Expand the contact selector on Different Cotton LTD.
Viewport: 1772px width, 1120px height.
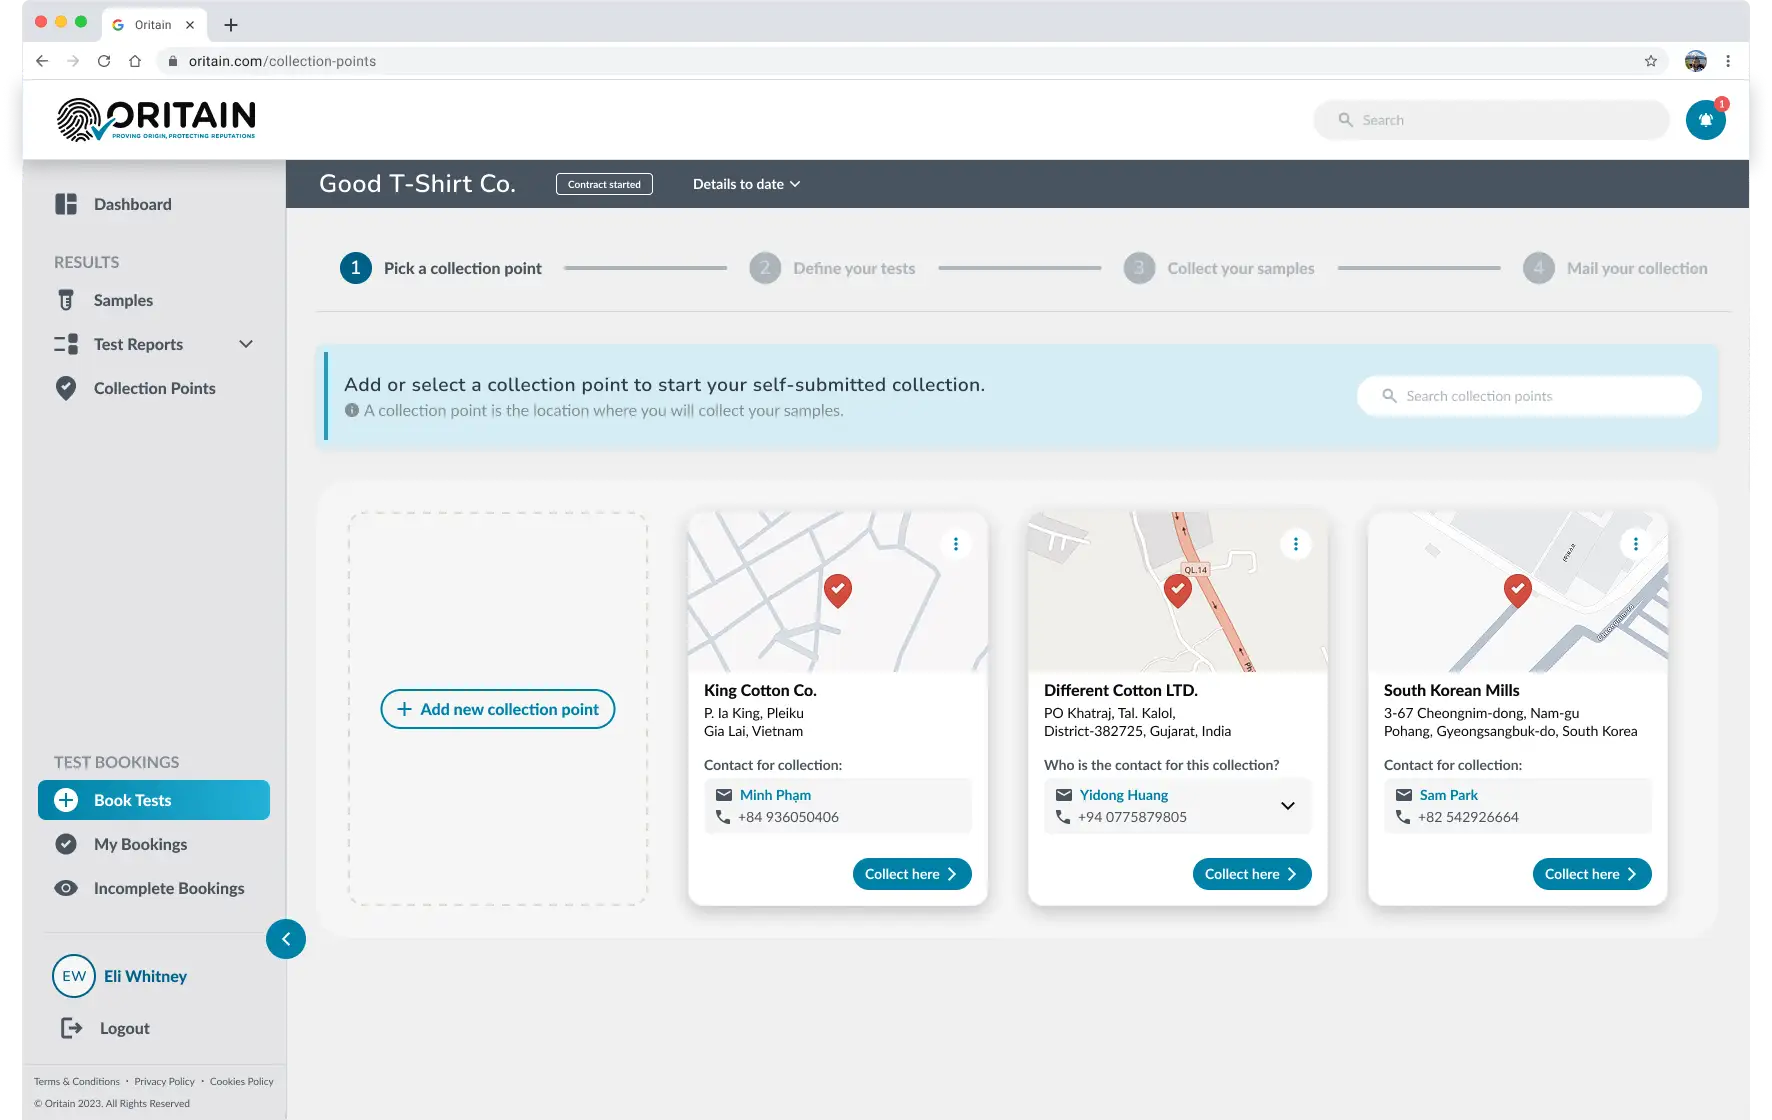pos(1287,806)
